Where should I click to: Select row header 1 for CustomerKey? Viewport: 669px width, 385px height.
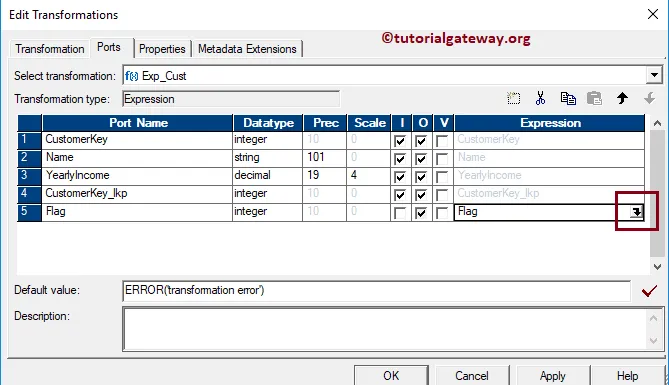[29, 140]
